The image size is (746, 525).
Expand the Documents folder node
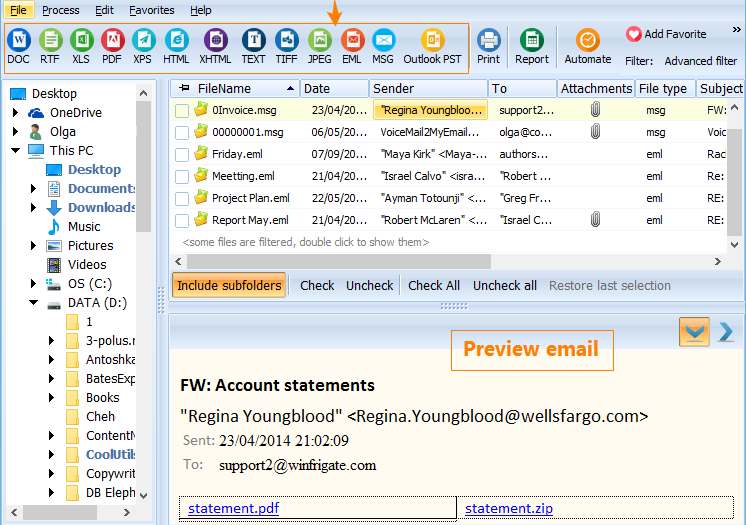[x=33, y=188]
